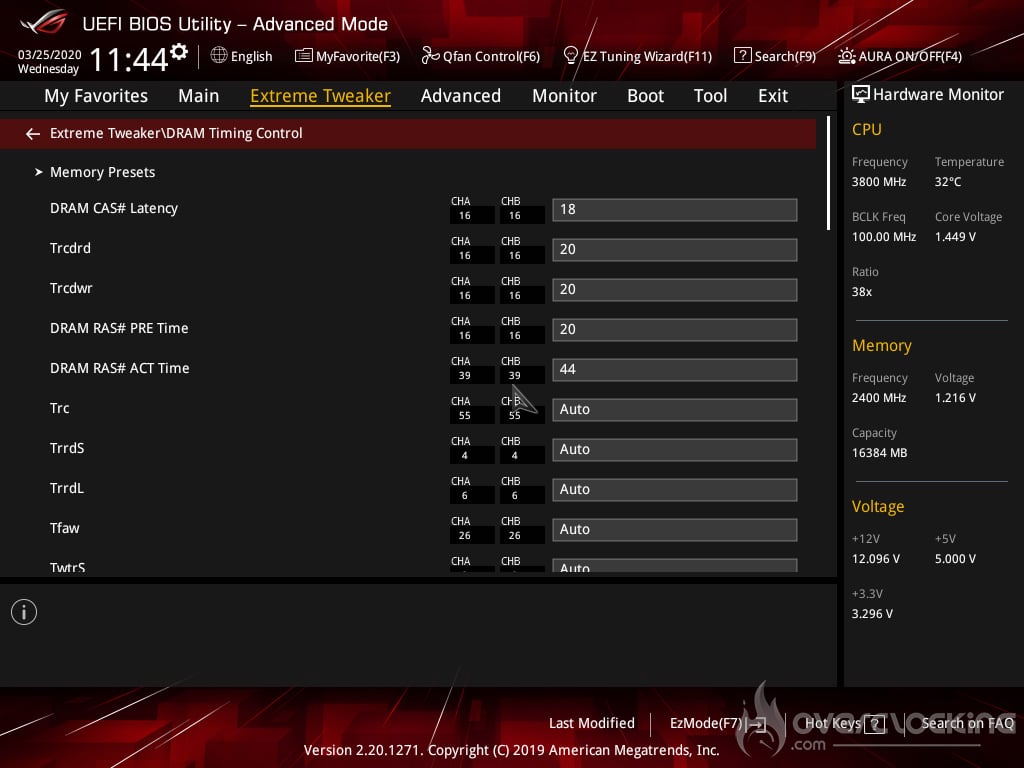Click Extreme Tweaker\DRAM Timing Control breadcrumb
The image size is (1024, 768).
pos(176,133)
